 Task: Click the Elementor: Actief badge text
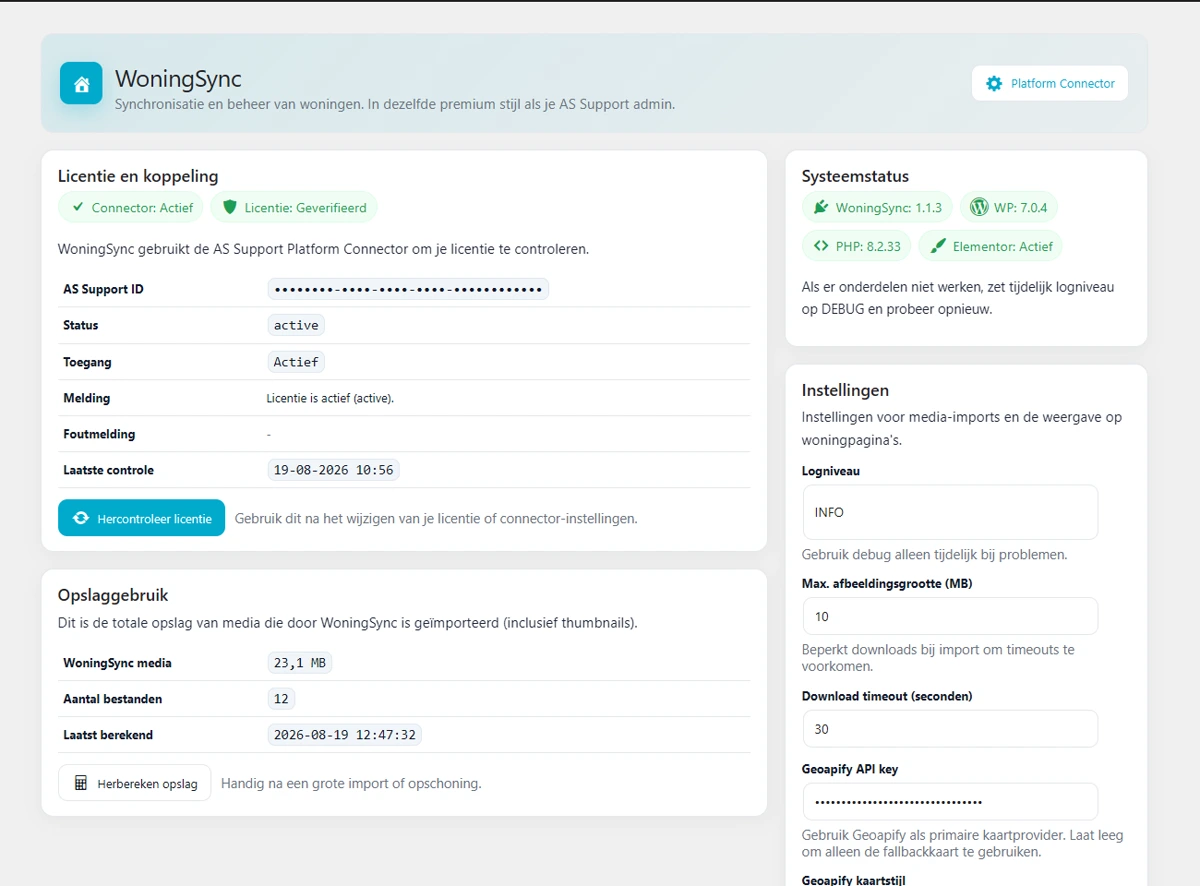[x=1003, y=246]
